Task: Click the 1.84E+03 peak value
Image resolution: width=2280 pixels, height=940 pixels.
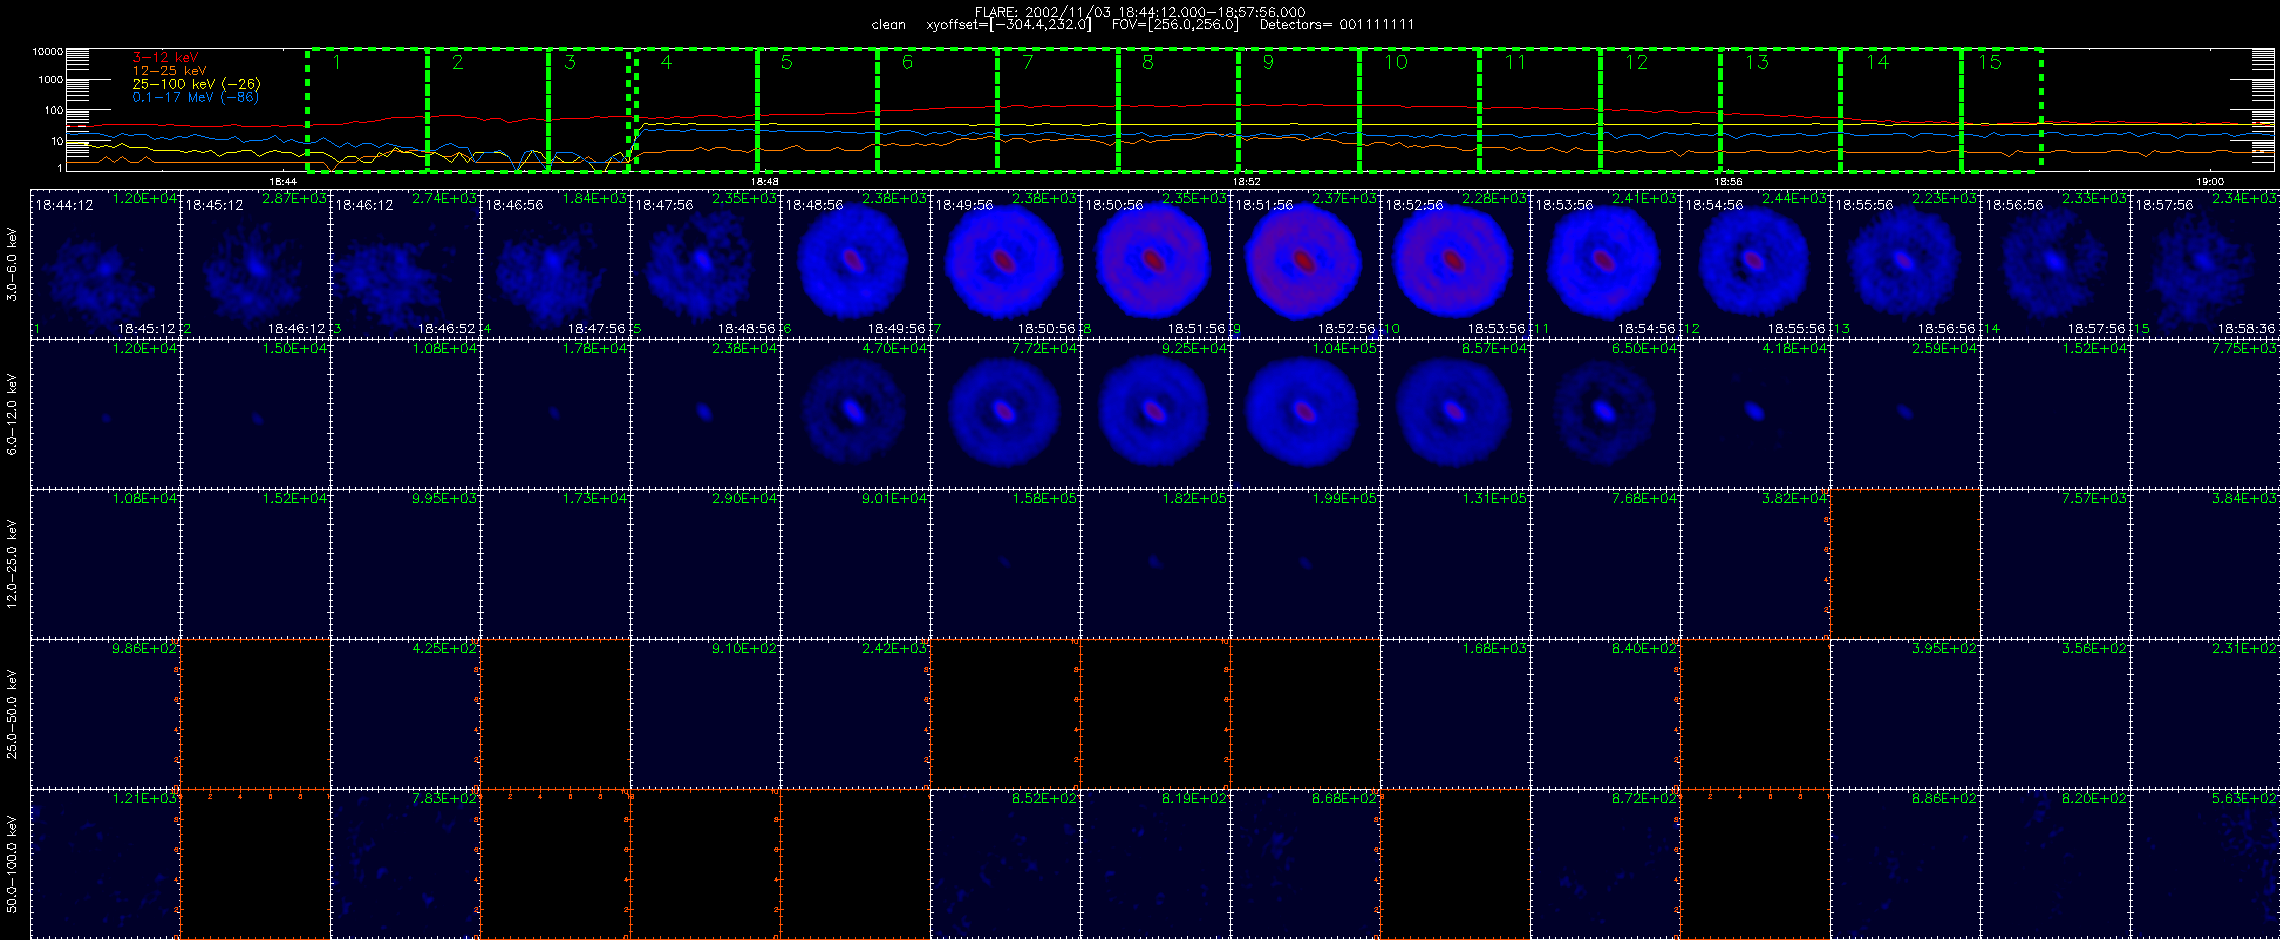Action: 594,198
